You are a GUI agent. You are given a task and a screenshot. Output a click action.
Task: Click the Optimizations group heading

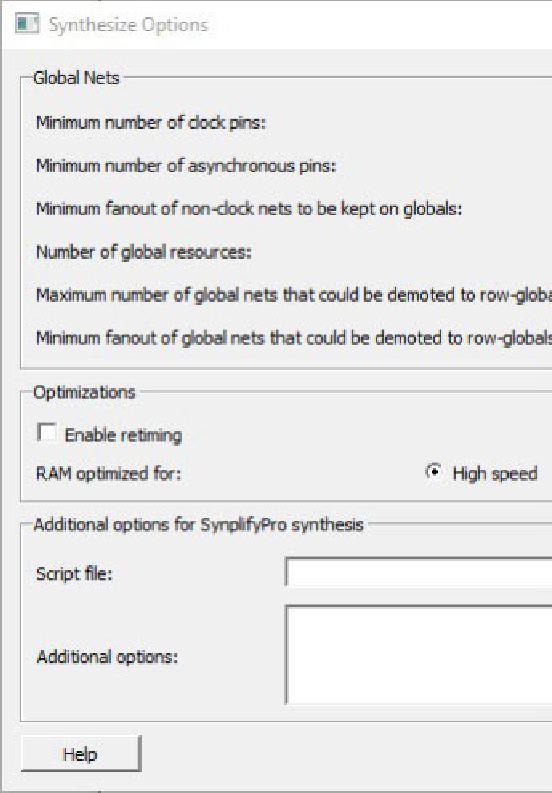[84, 392]
